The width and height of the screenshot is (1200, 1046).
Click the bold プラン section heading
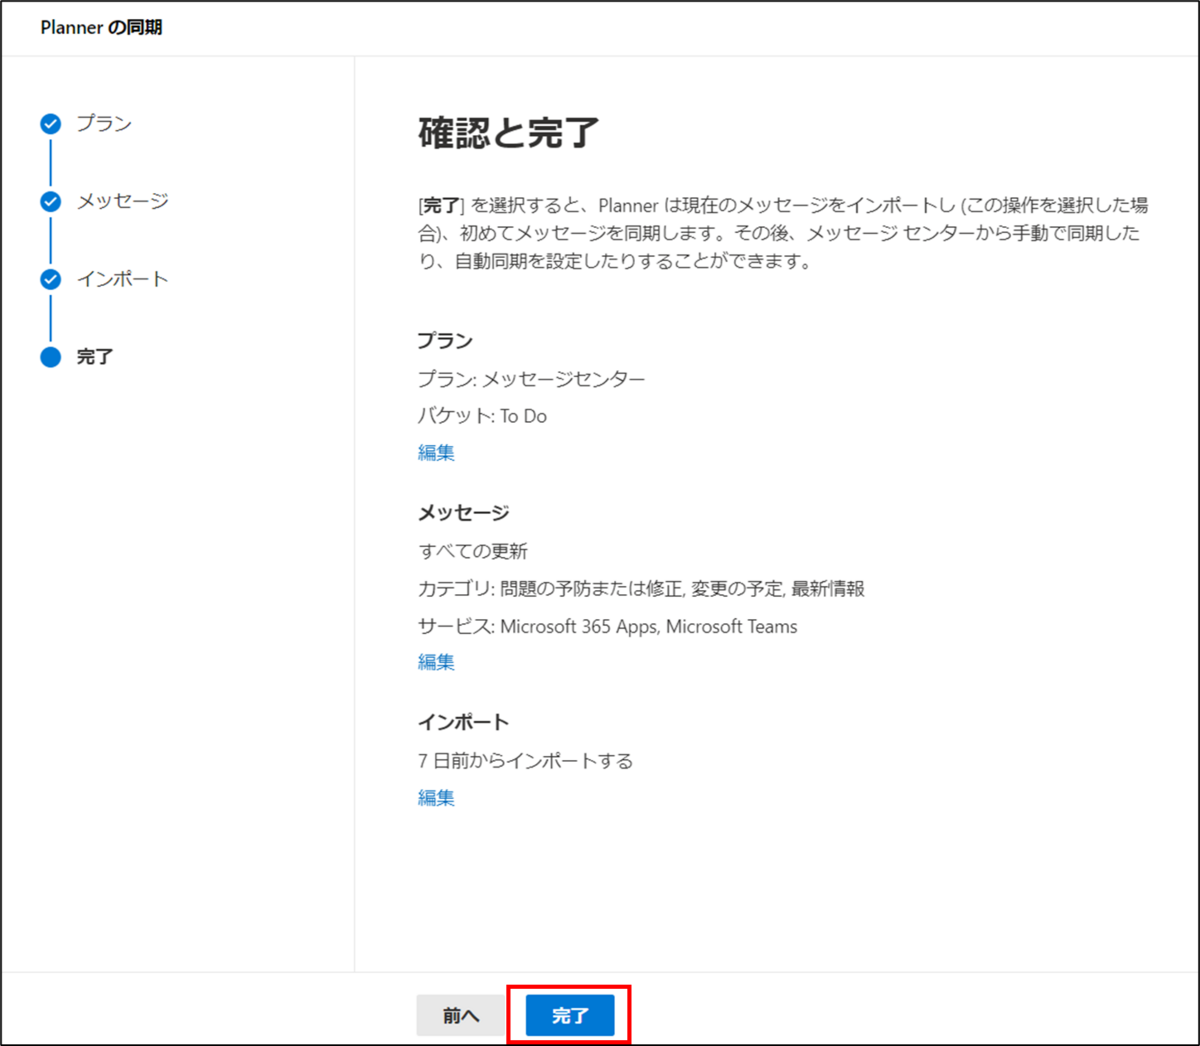coord(445,341)
